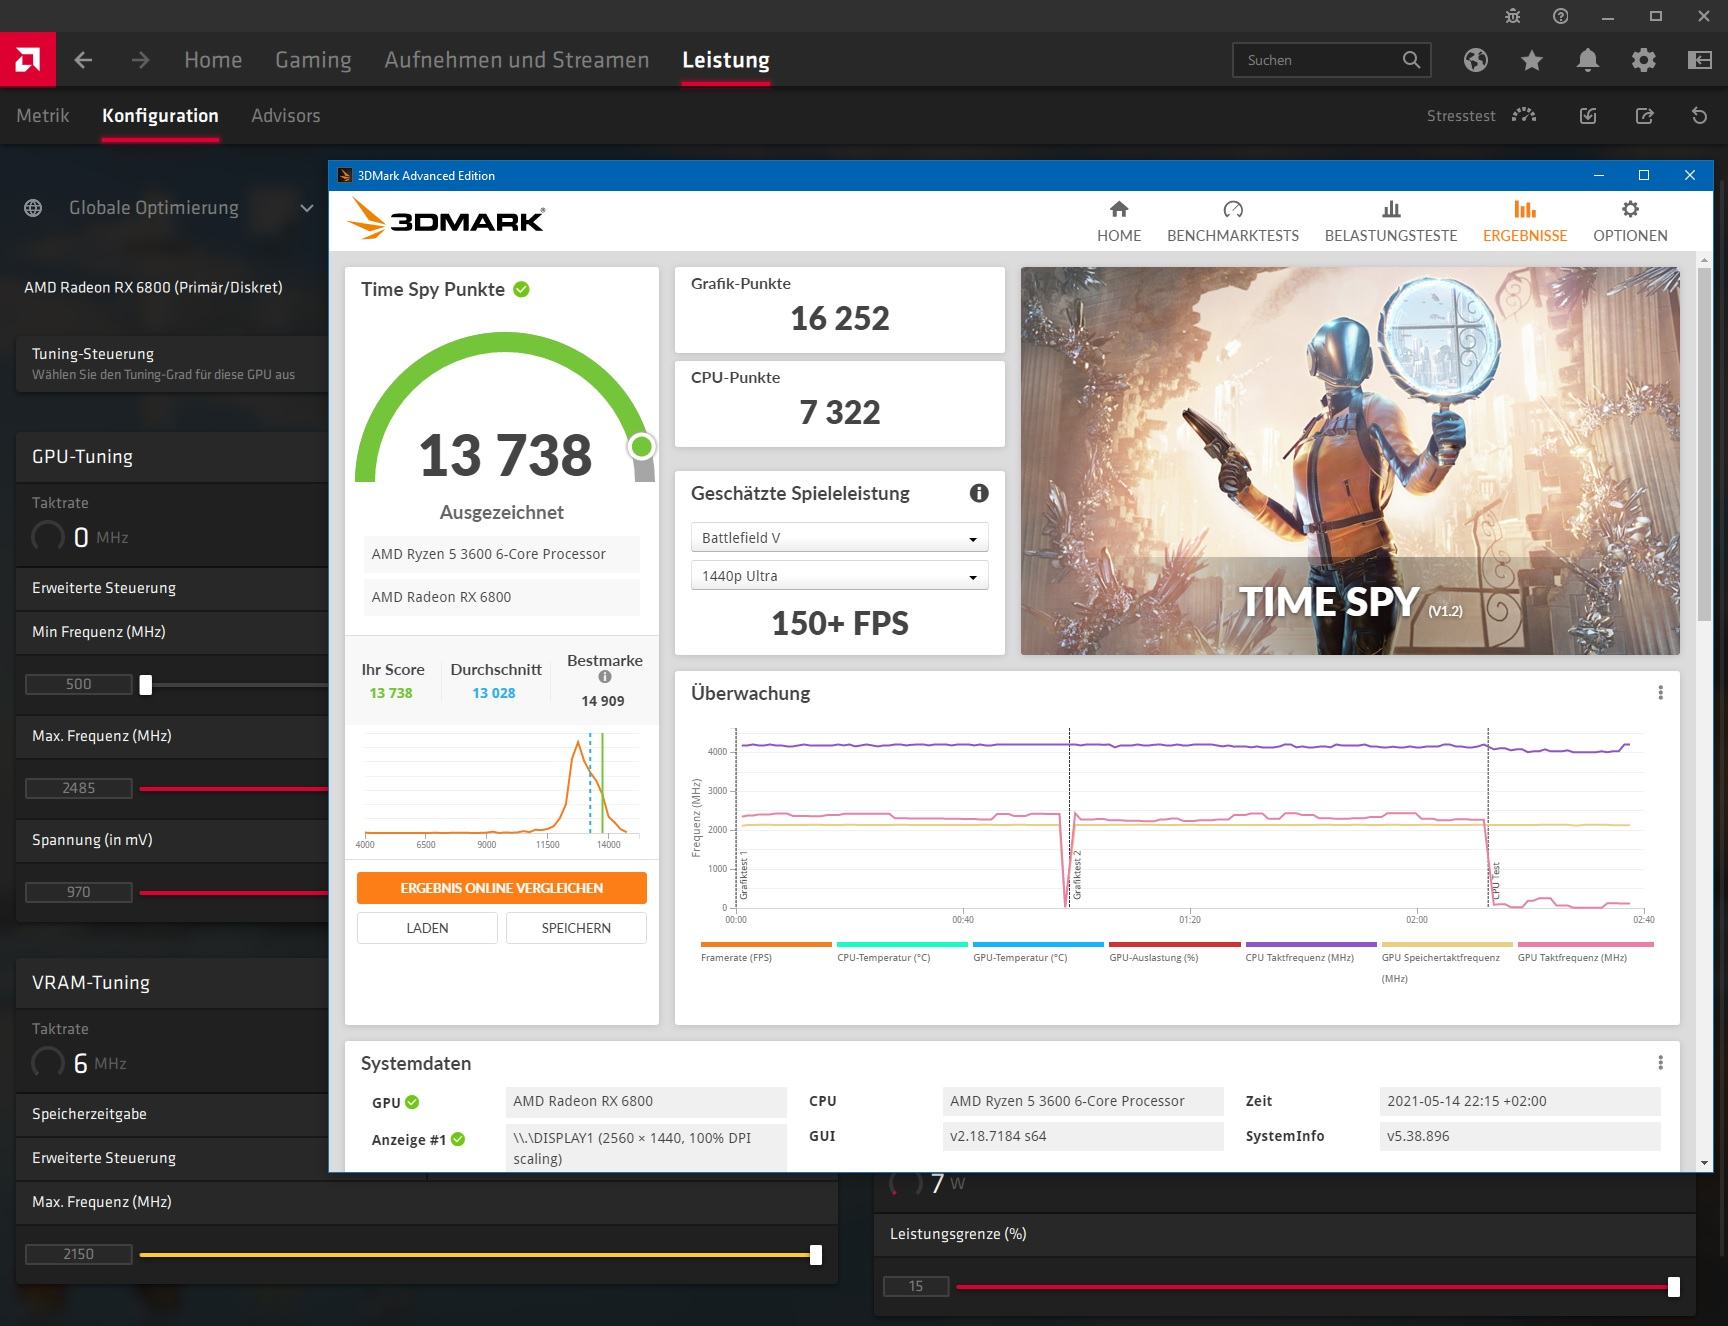Click the Max. Frequenz 2485 value field

pyautogui.click(x=79, y=788)
